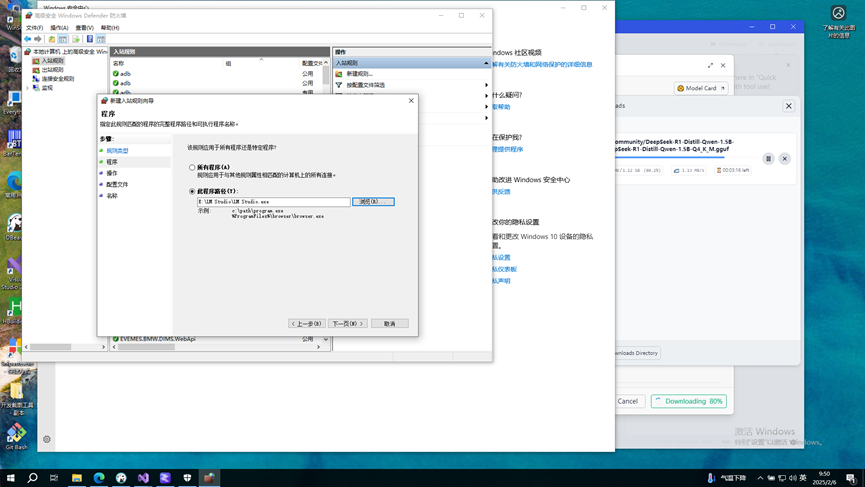
Task: Click the program path text field
Action: click(x=274, y=202)
